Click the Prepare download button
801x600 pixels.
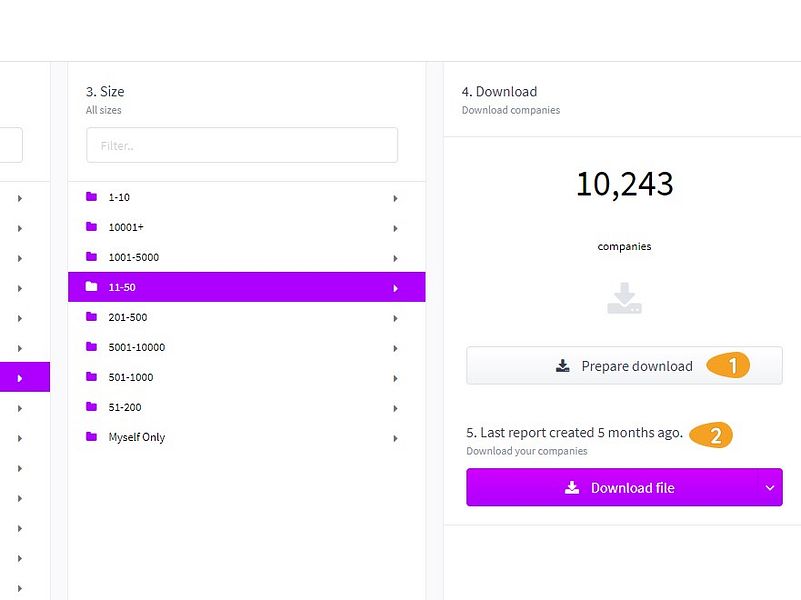tap(624, 366)
